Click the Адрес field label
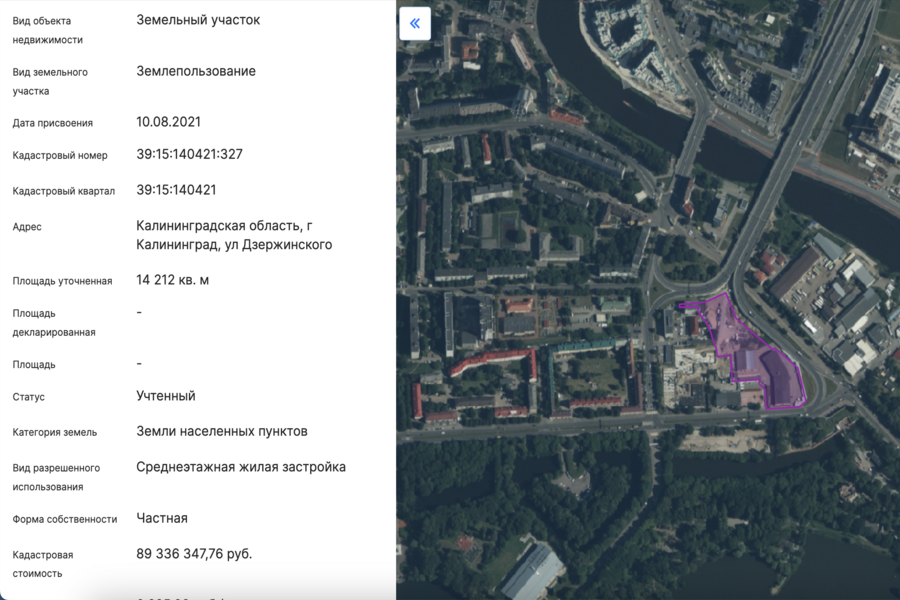 [27, 227]
